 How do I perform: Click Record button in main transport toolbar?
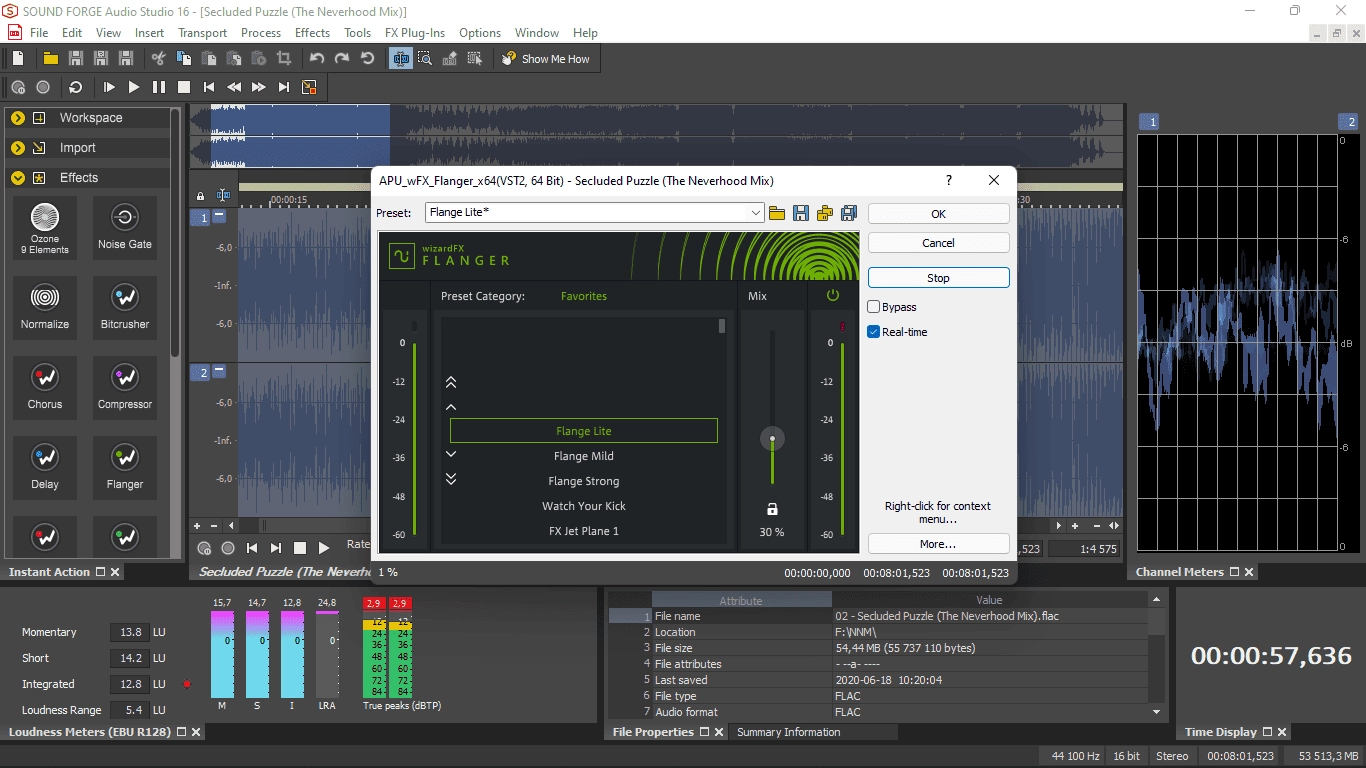point(43,87)
